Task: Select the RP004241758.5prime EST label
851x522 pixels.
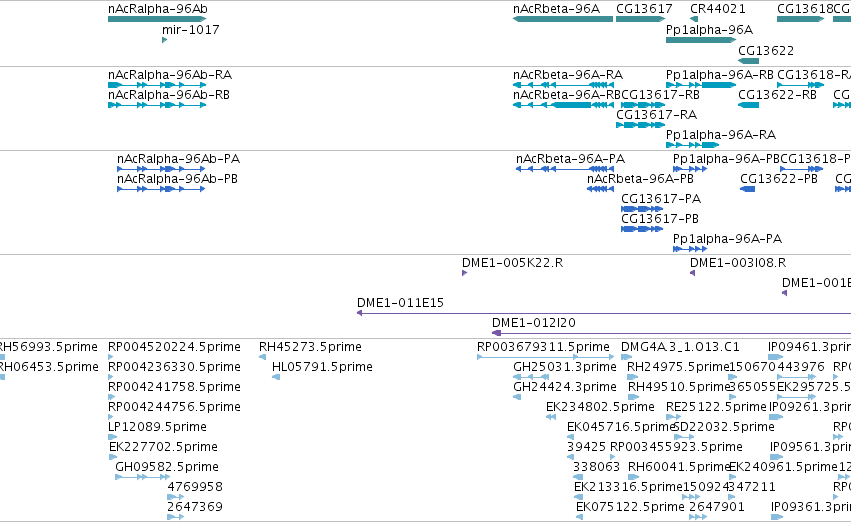Action: click(x=174, y=387)
